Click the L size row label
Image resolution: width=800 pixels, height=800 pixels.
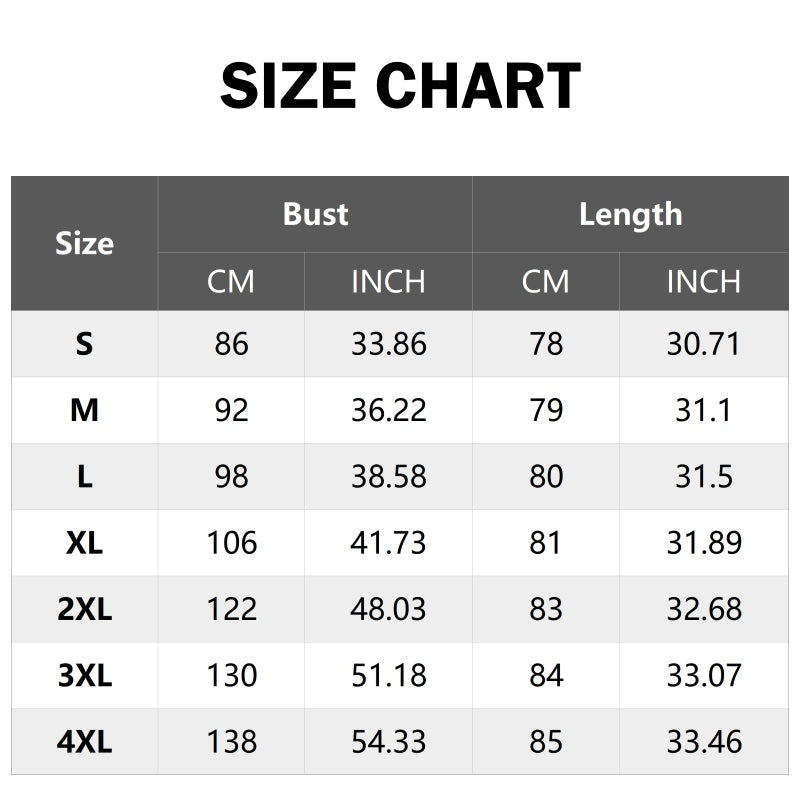coord(84,476)
